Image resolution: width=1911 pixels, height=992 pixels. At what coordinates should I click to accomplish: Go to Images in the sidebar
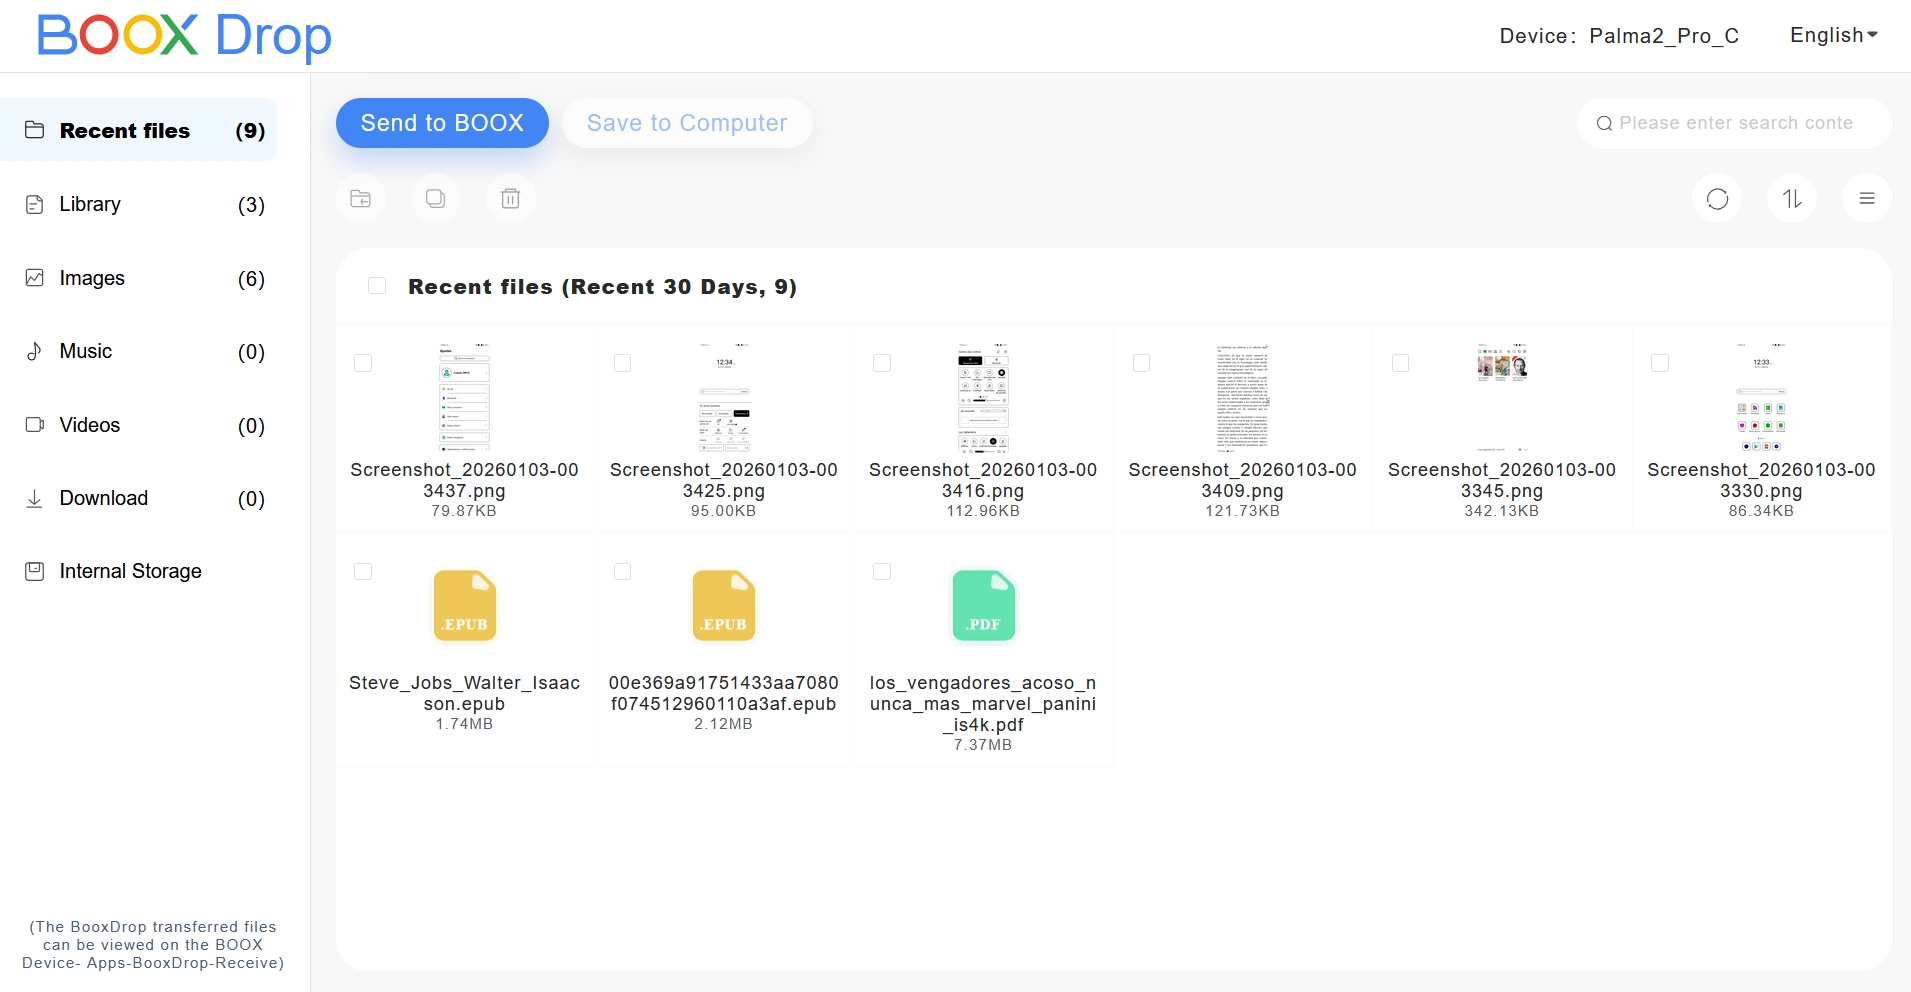pyautogui.click(x=92, y=278)
